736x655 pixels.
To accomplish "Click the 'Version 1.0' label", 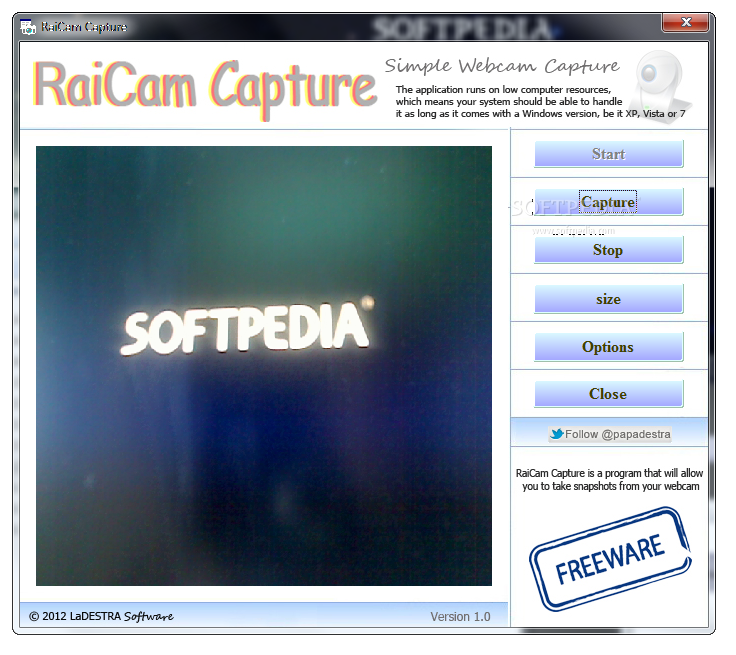I will (x=460, y=616).
